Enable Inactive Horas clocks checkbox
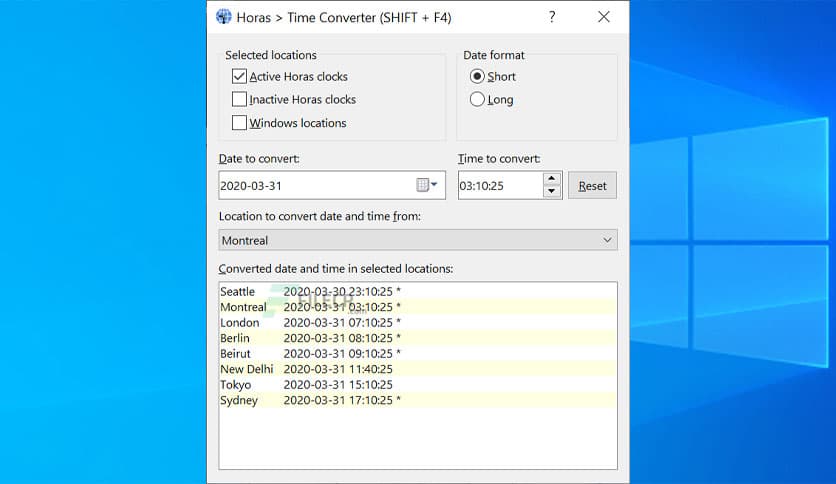The height and width of the screenshot is (484, 836). 239,100
